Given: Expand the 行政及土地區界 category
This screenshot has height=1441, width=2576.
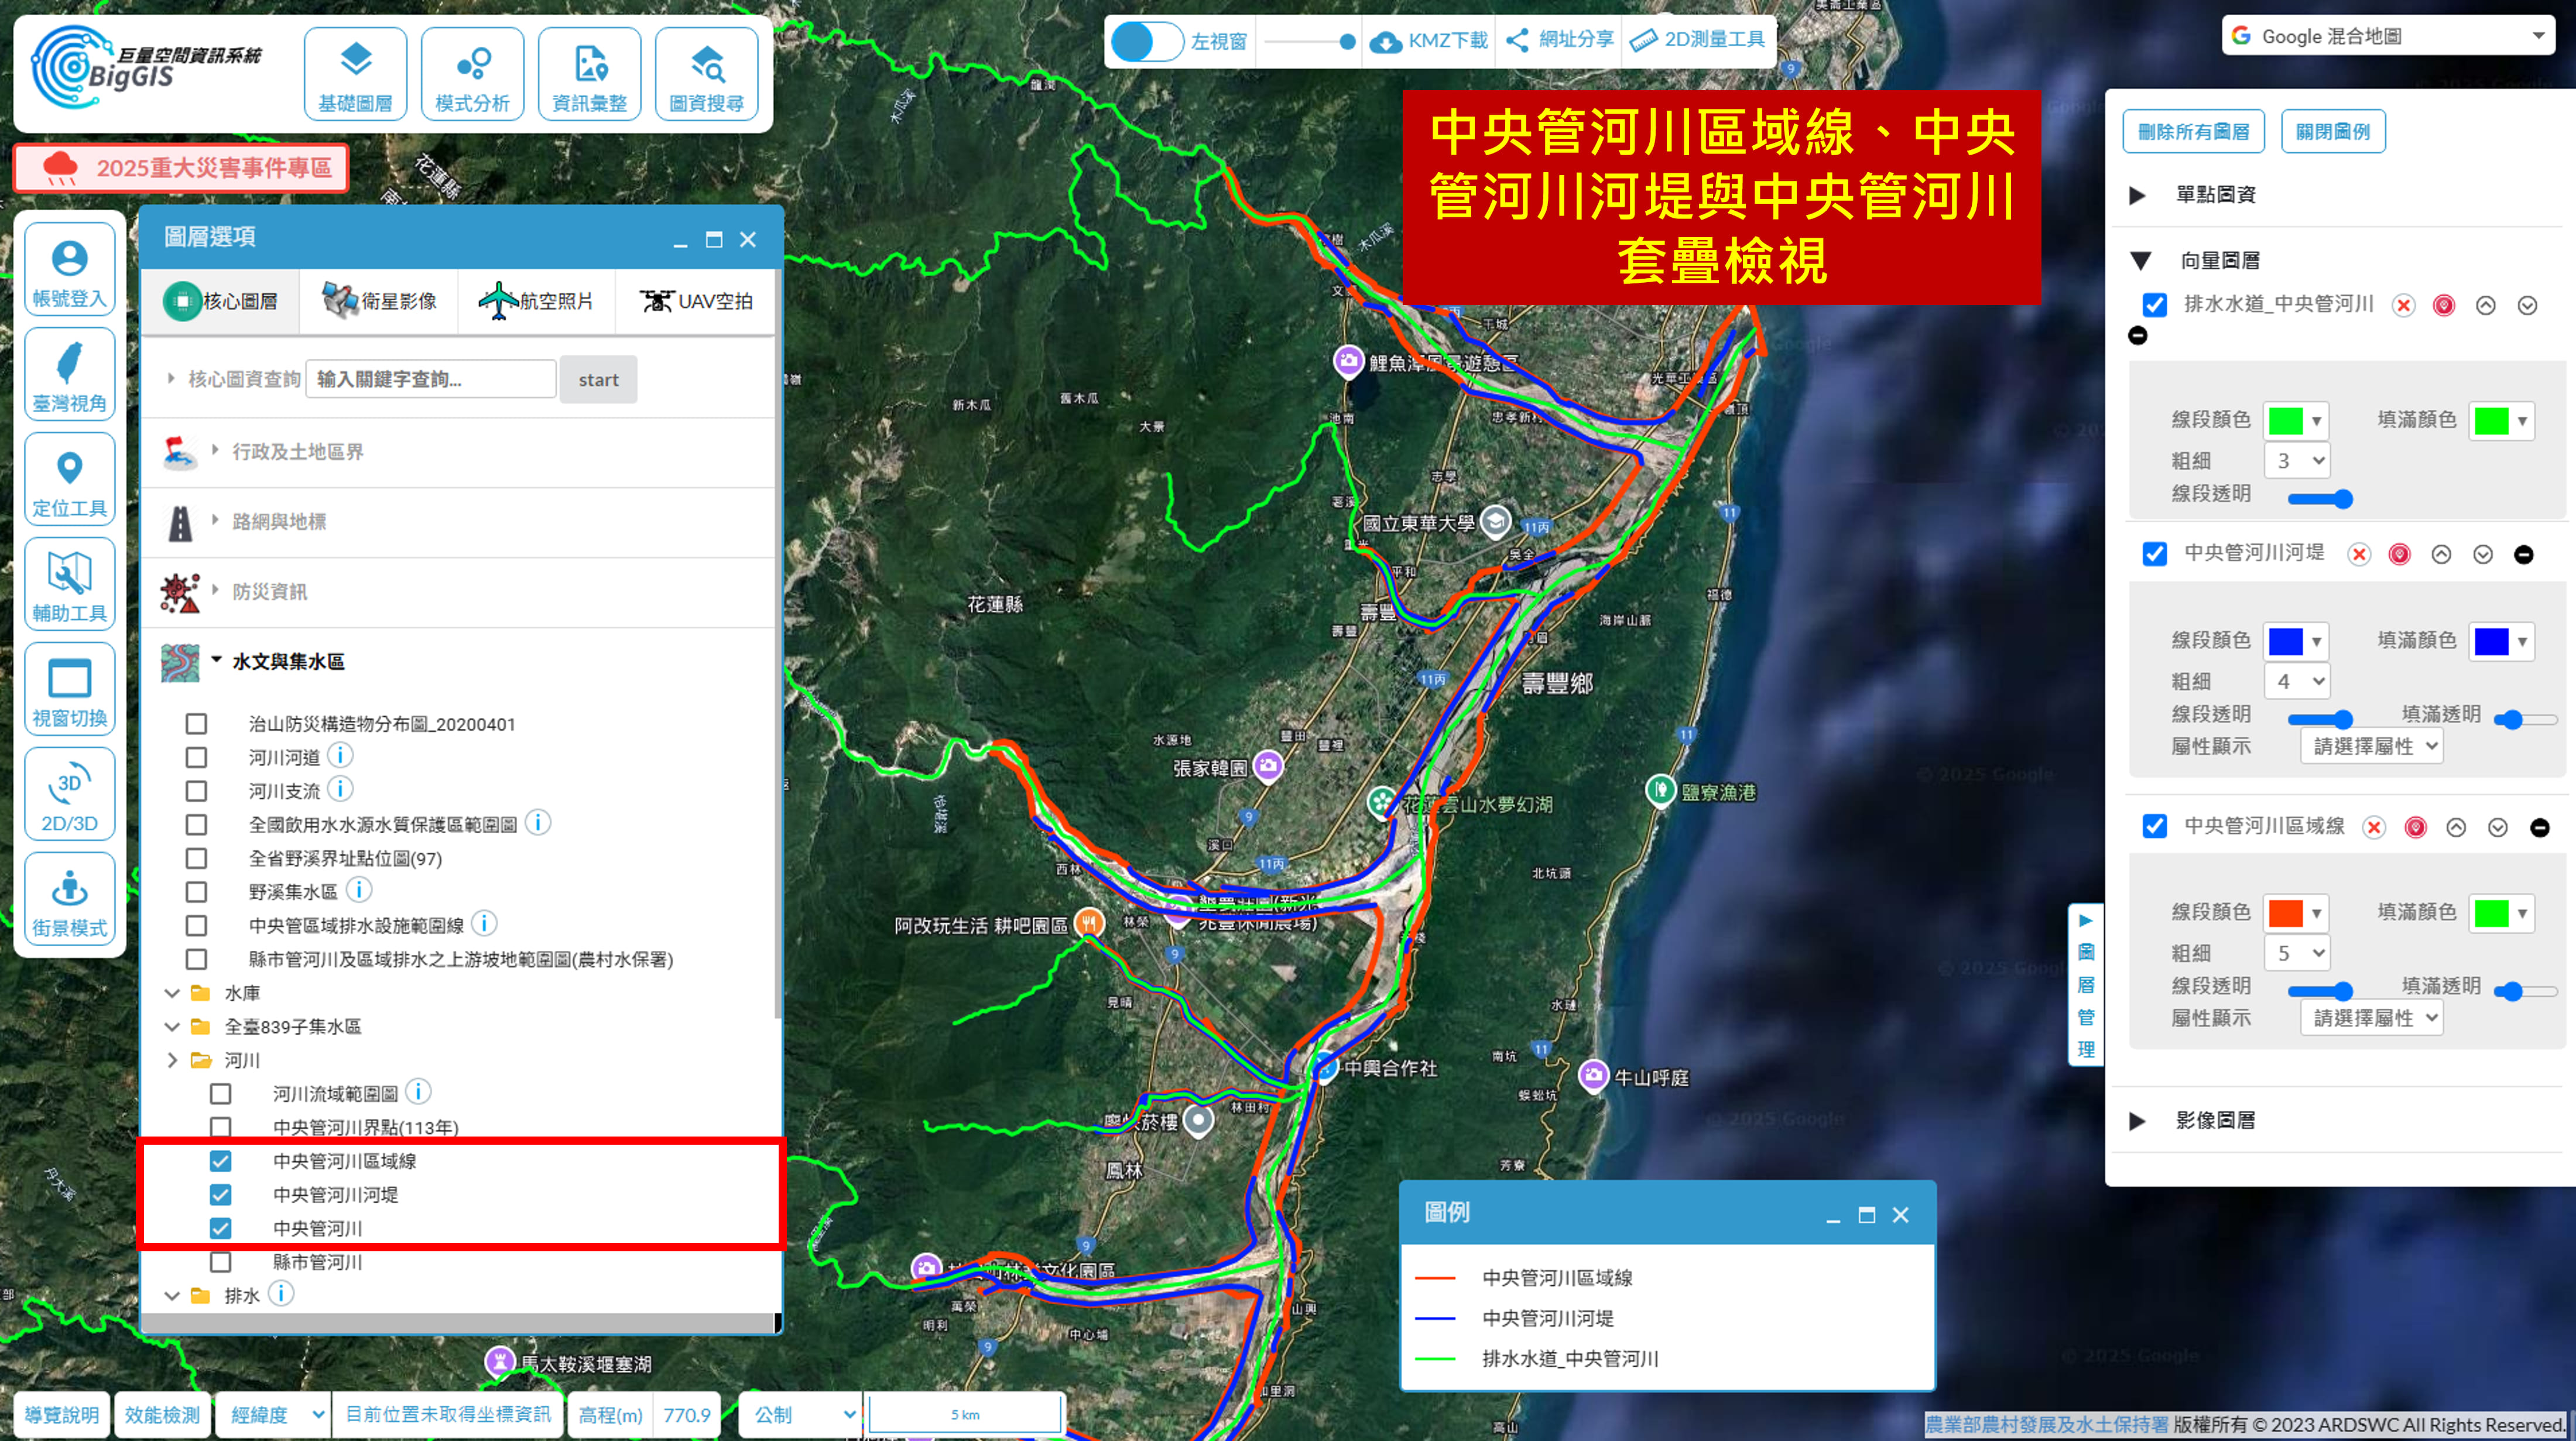Looking at the screenshot, I should point(297,452).
